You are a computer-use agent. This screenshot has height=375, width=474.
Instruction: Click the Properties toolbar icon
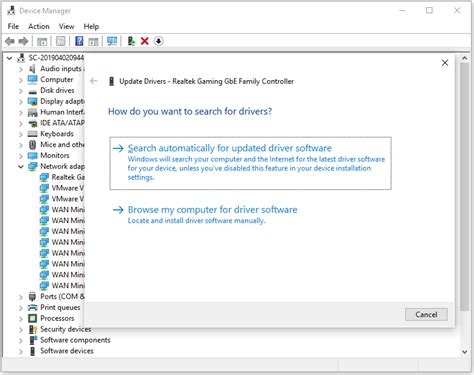(61, 41)
